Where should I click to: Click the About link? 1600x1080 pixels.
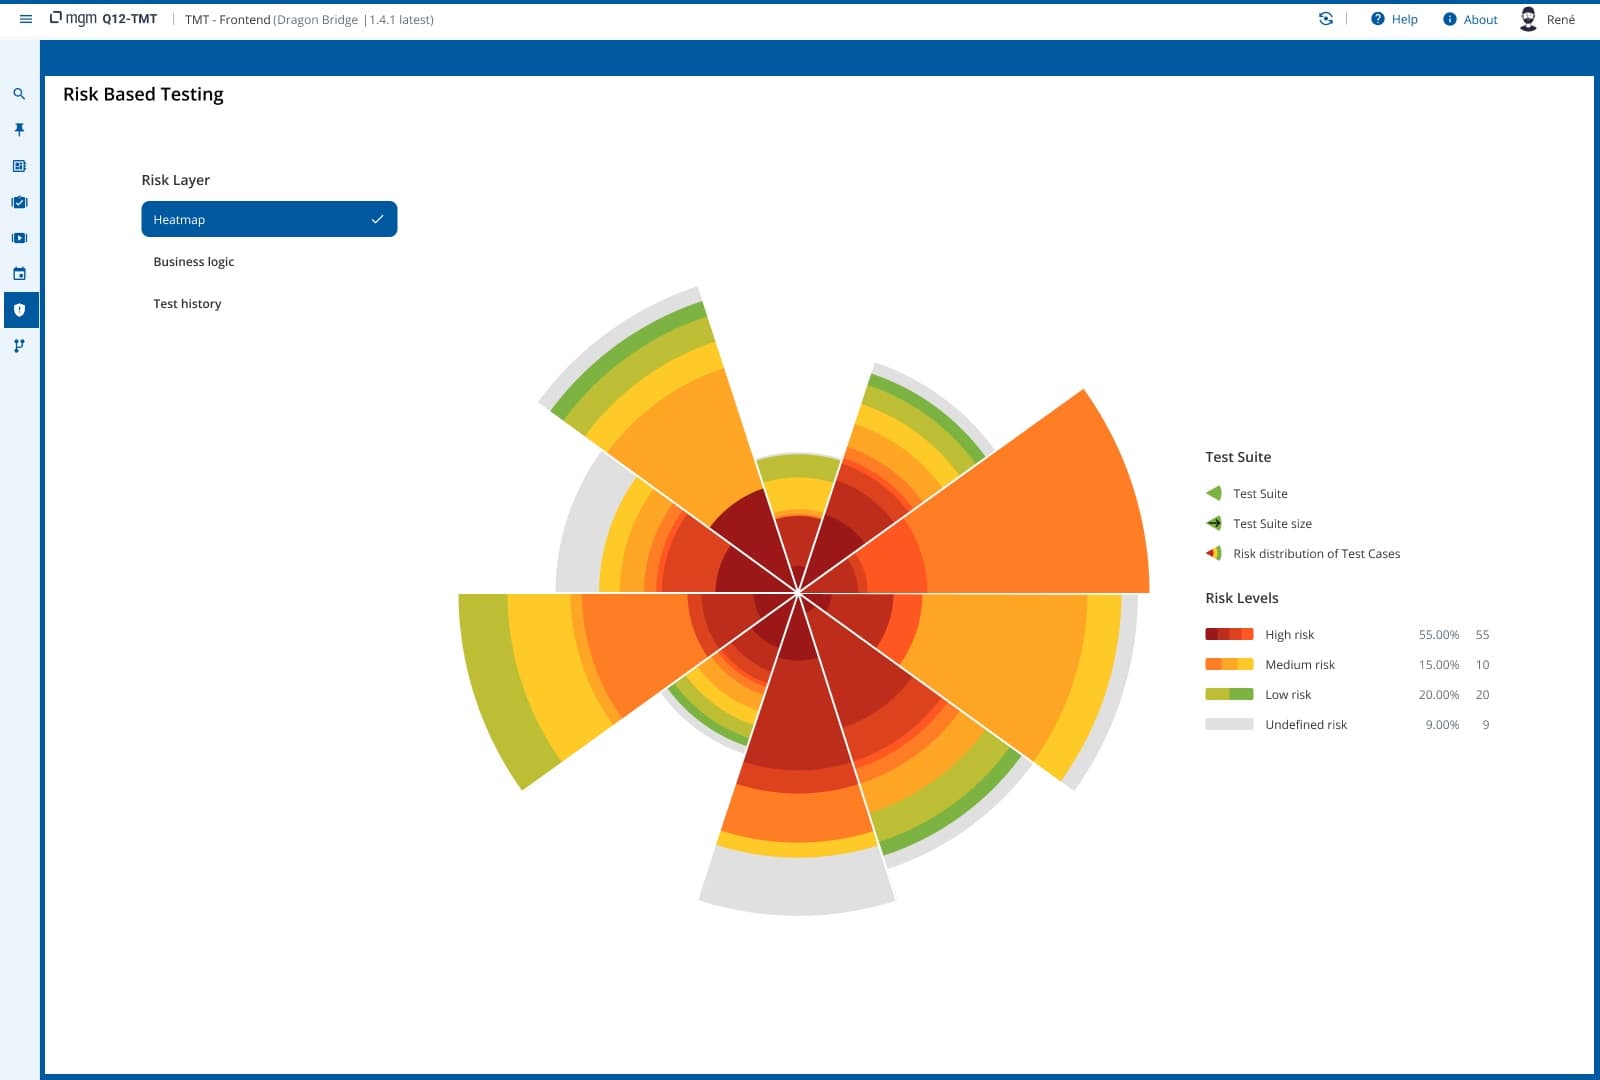pos(1470,19)
